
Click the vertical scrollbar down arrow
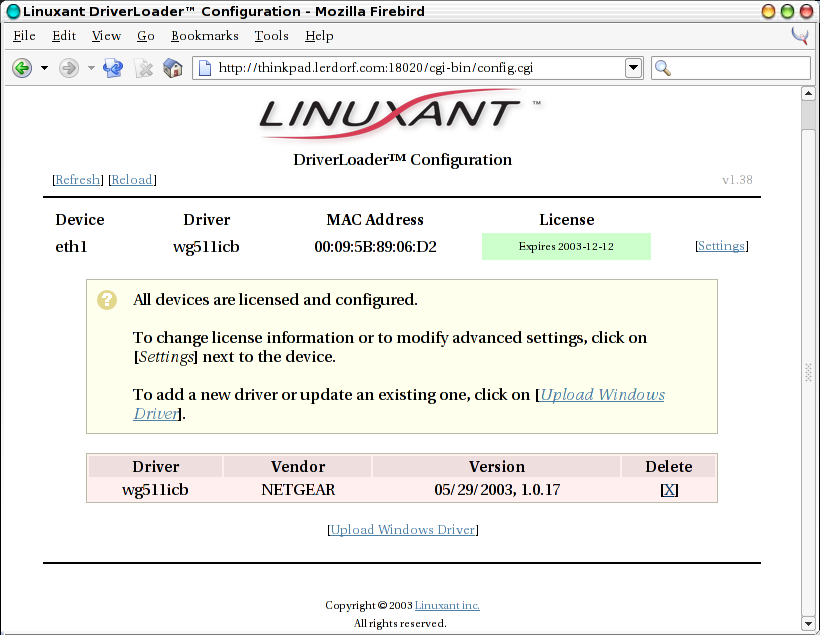tap(809, 624)
